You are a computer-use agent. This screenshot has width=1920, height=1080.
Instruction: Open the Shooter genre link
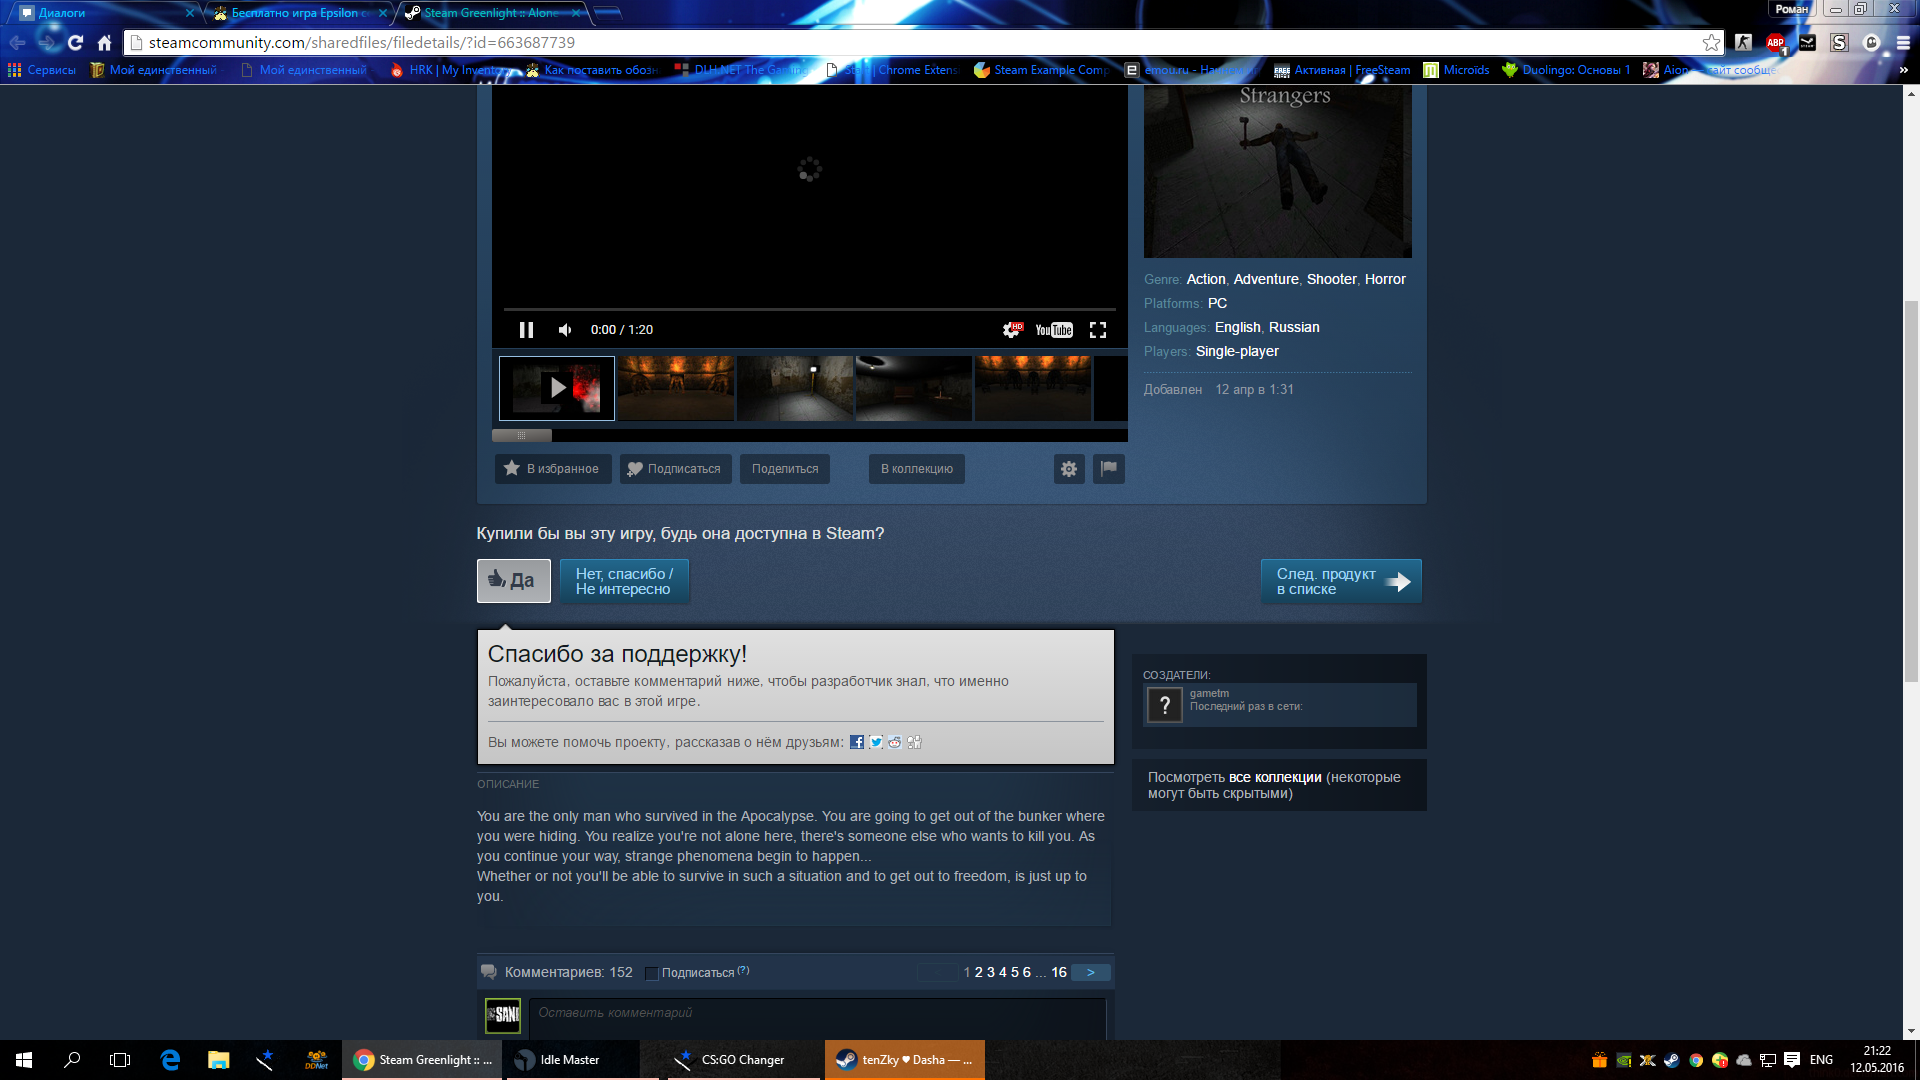(1332, 279)
